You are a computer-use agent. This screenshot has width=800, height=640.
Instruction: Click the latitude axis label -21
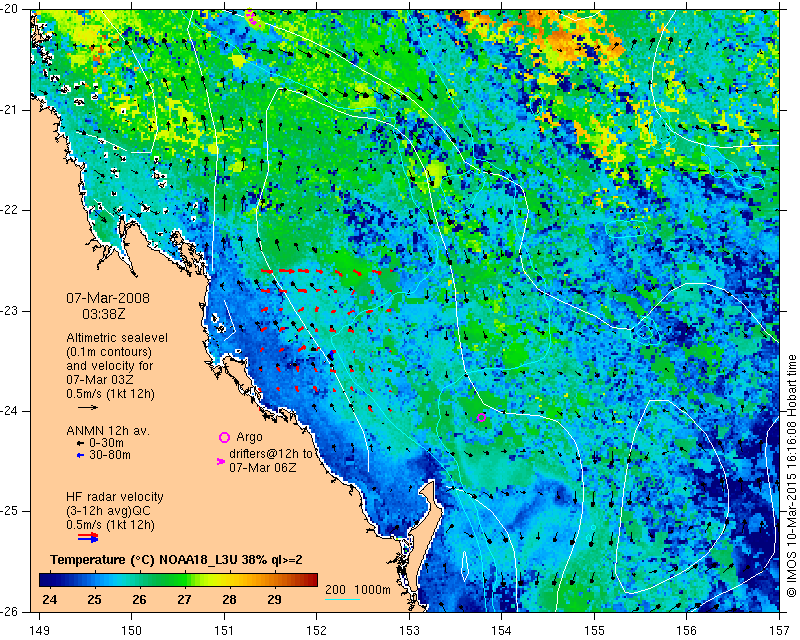pyautogui.click(x=9, y=110)
